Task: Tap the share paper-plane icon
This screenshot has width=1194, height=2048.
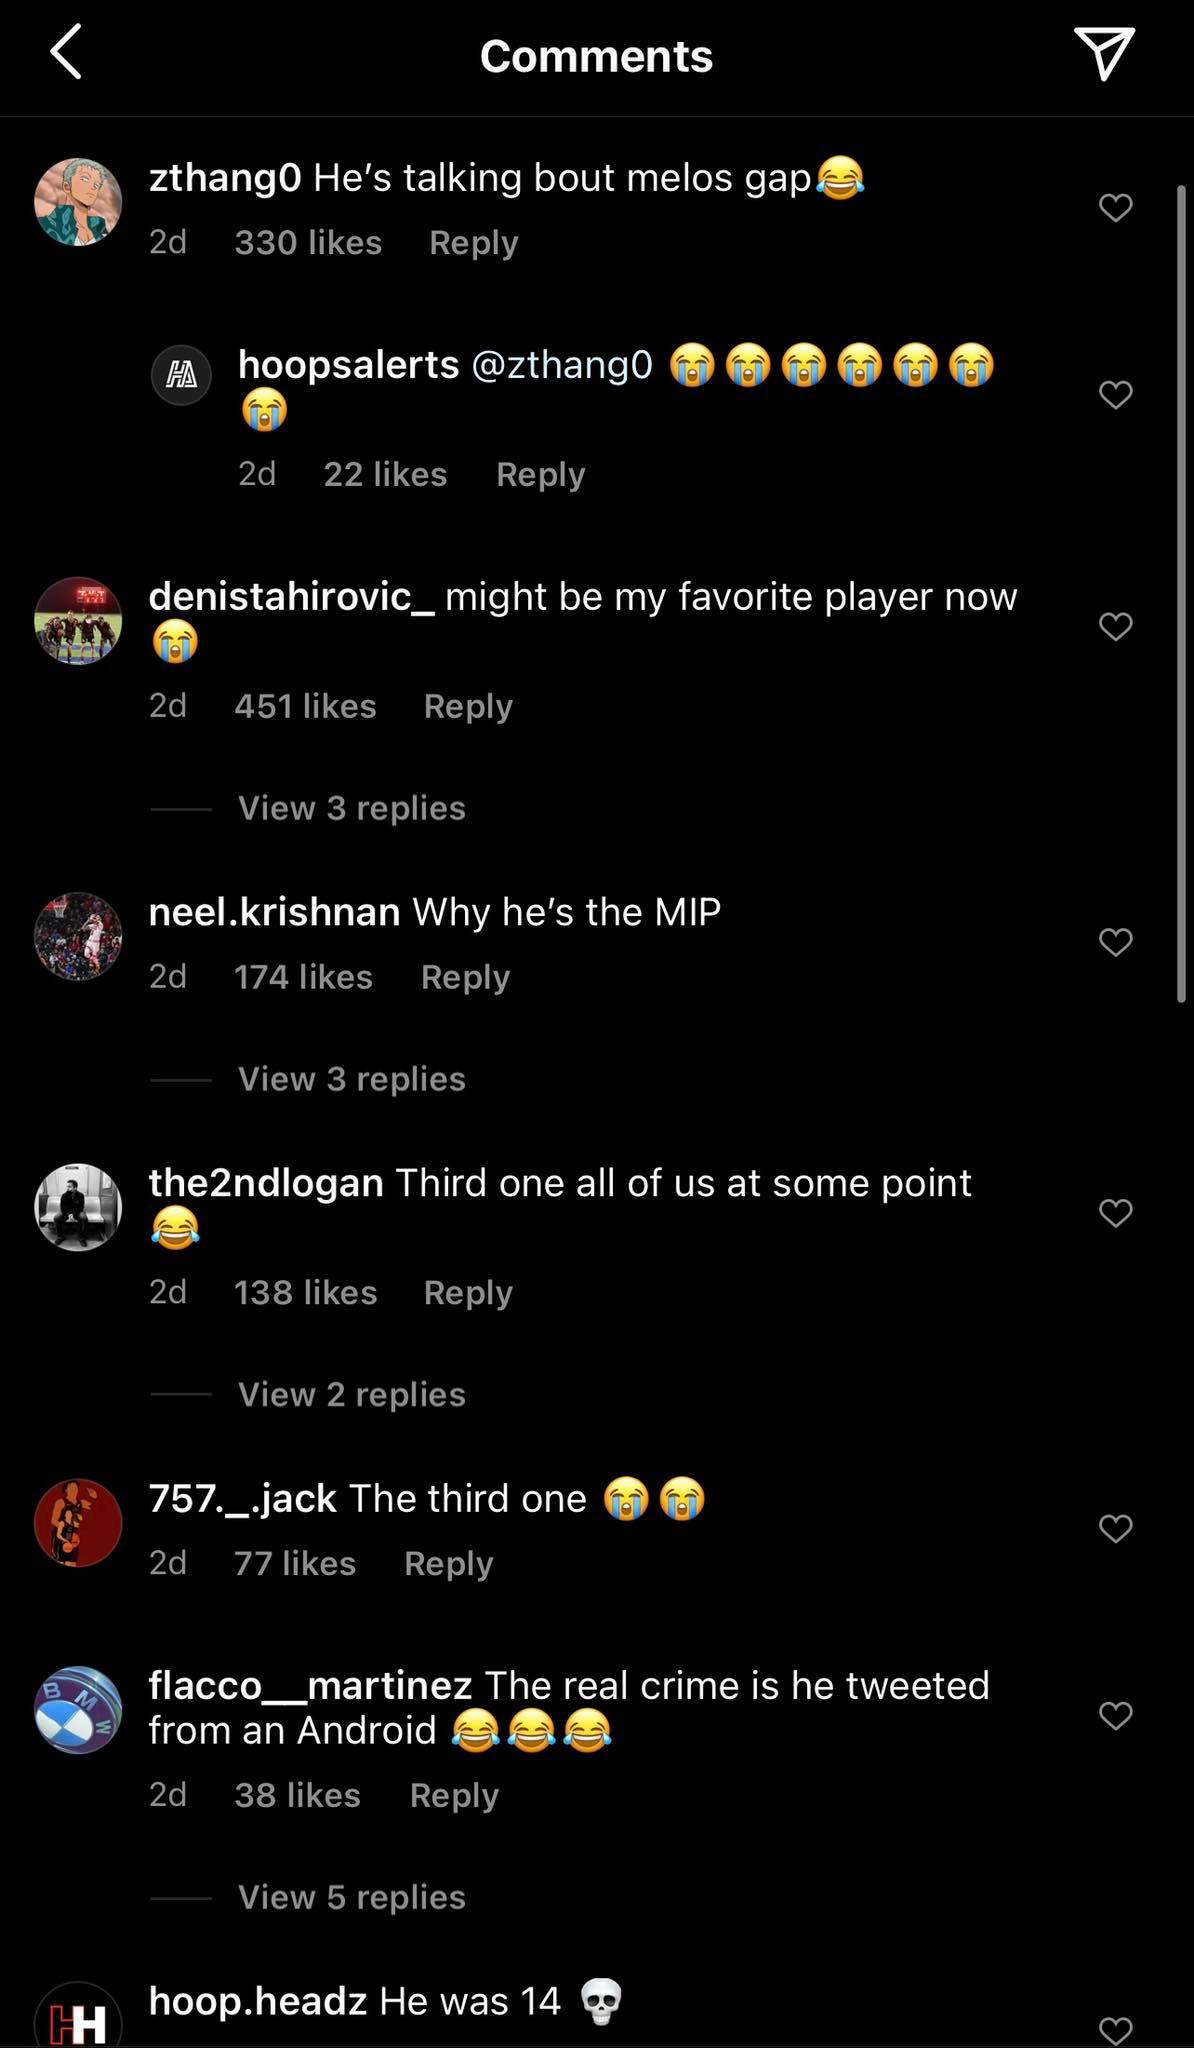Action: point(1103,53)
